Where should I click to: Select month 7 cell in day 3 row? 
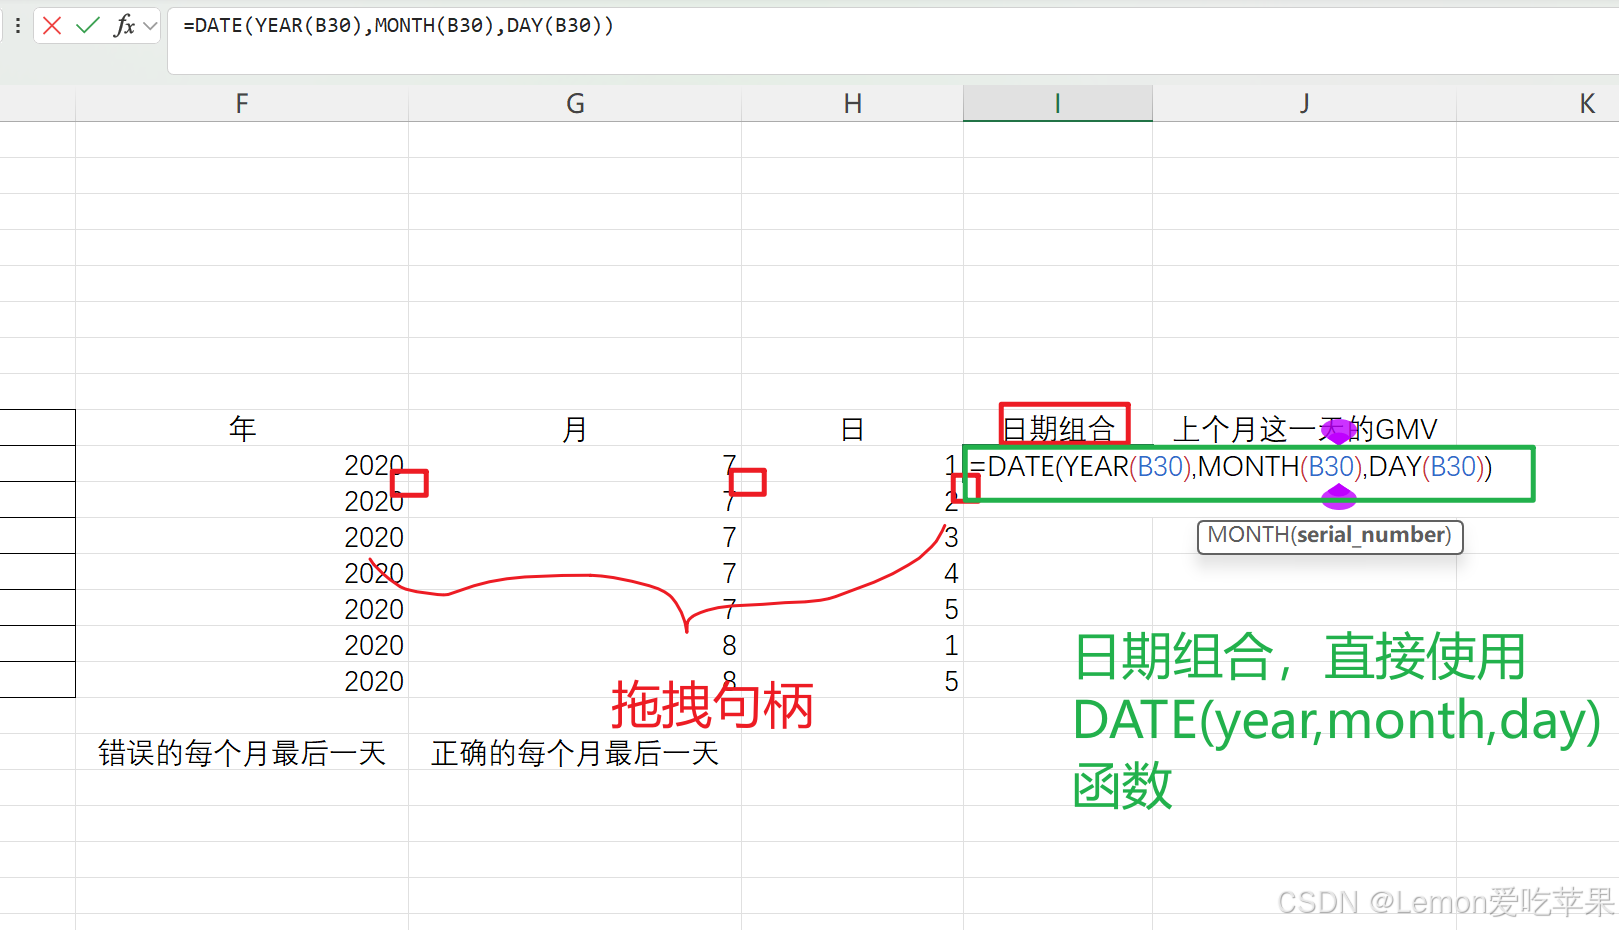(x=575, y=536)
